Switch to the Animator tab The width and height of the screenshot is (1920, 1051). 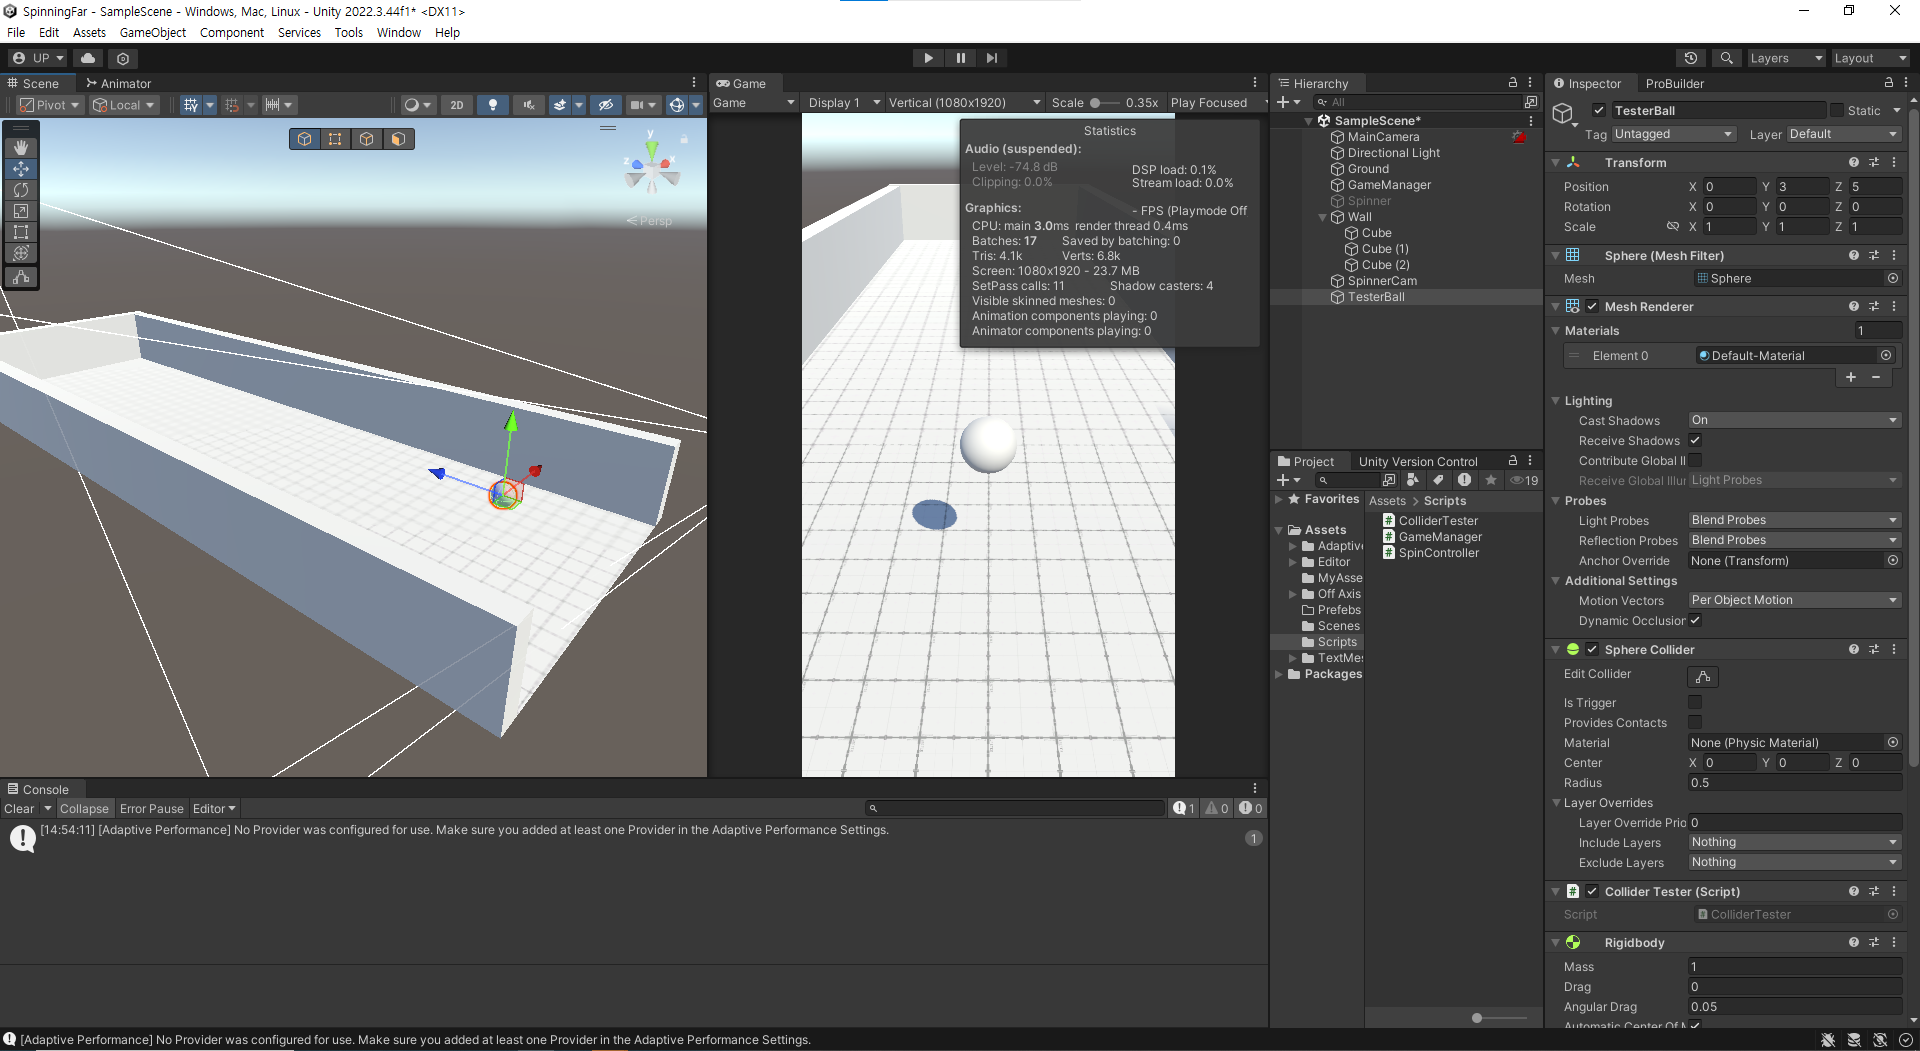pyautogui.click(x=118, y=83)
